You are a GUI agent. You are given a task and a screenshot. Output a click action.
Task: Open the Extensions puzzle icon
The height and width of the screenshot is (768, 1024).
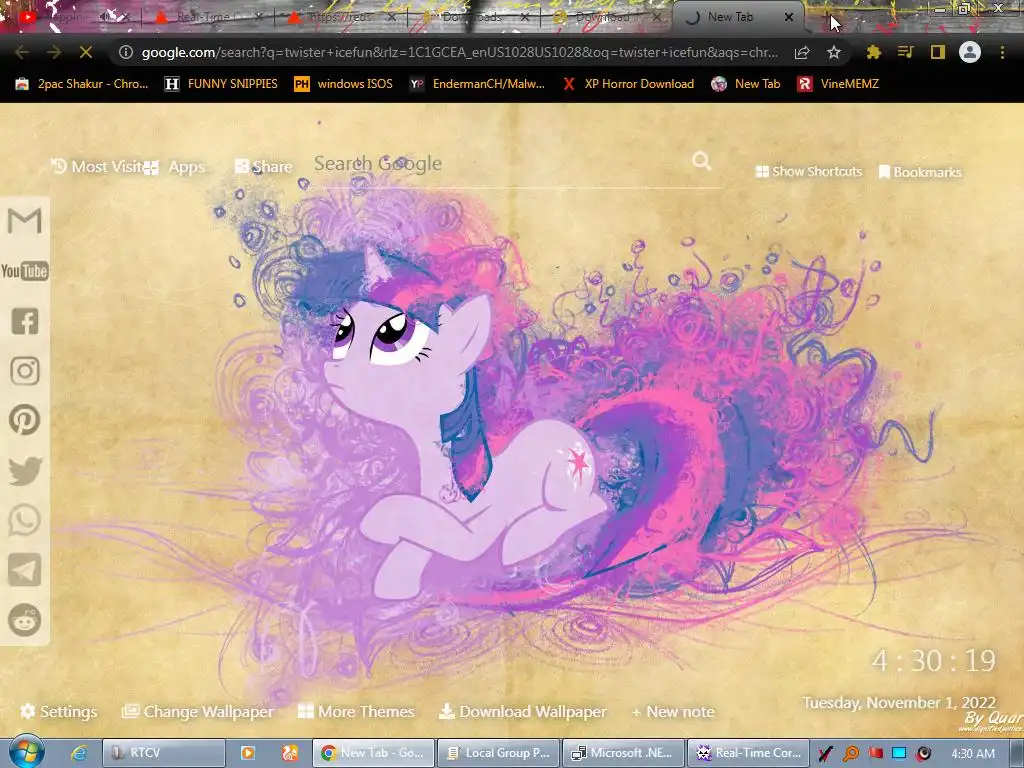(x=873, y=52)
